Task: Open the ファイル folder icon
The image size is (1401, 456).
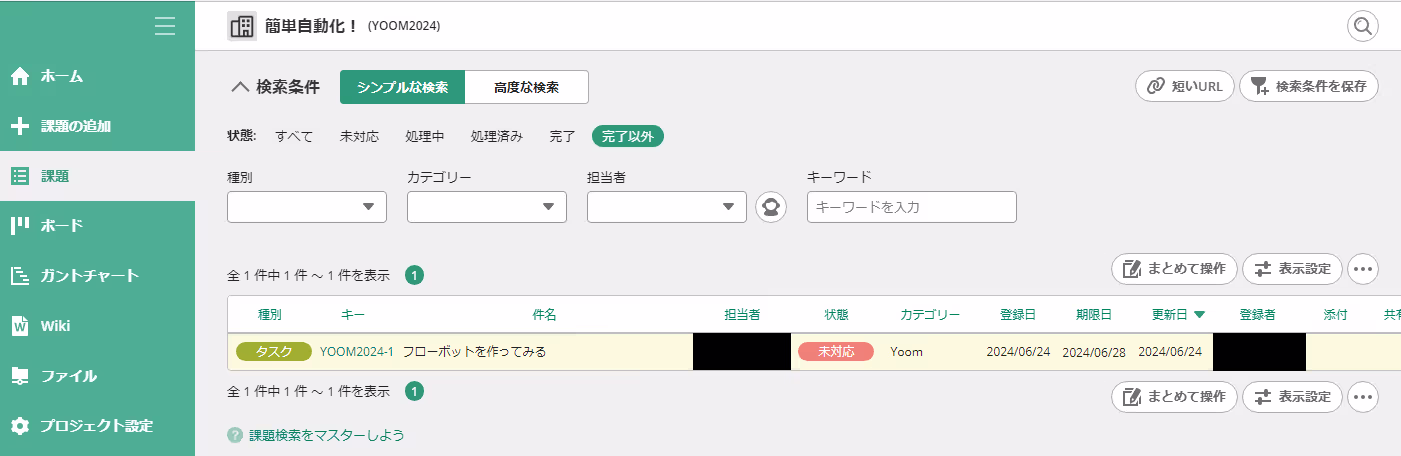Action: [x=19, y=376]
